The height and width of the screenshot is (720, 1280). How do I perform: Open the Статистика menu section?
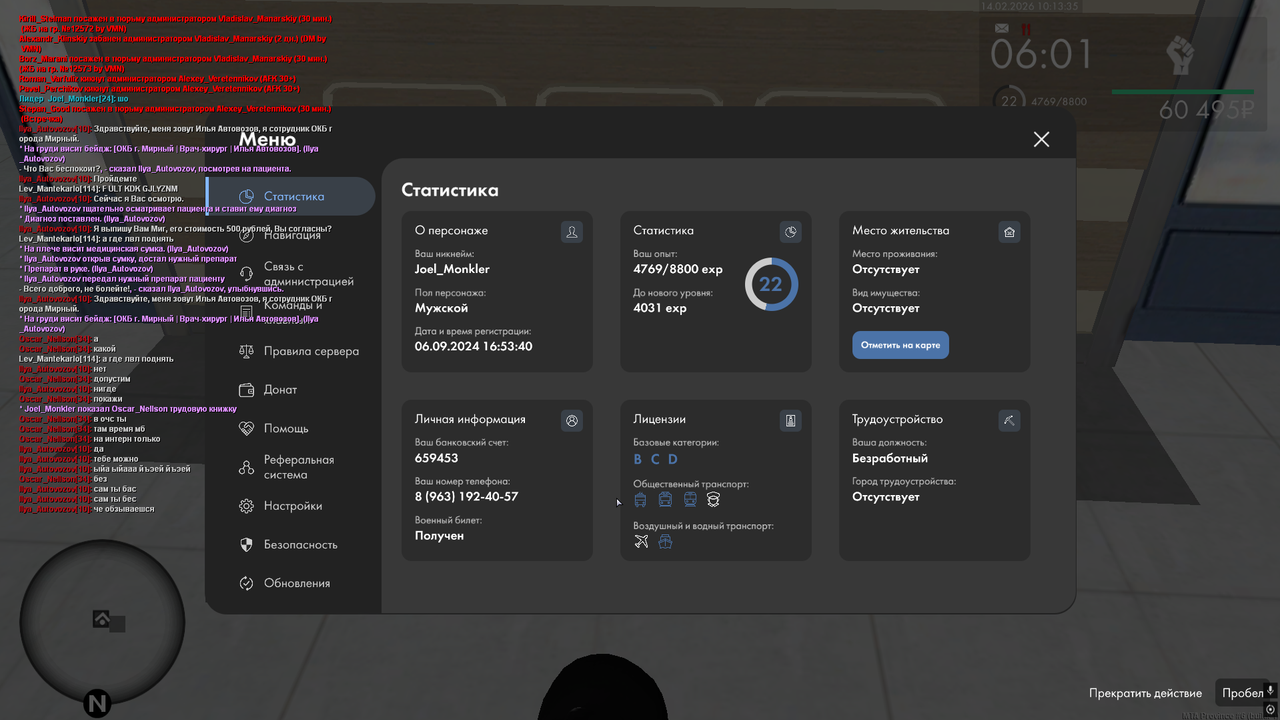pyautogui.click(x=291, y=196)
